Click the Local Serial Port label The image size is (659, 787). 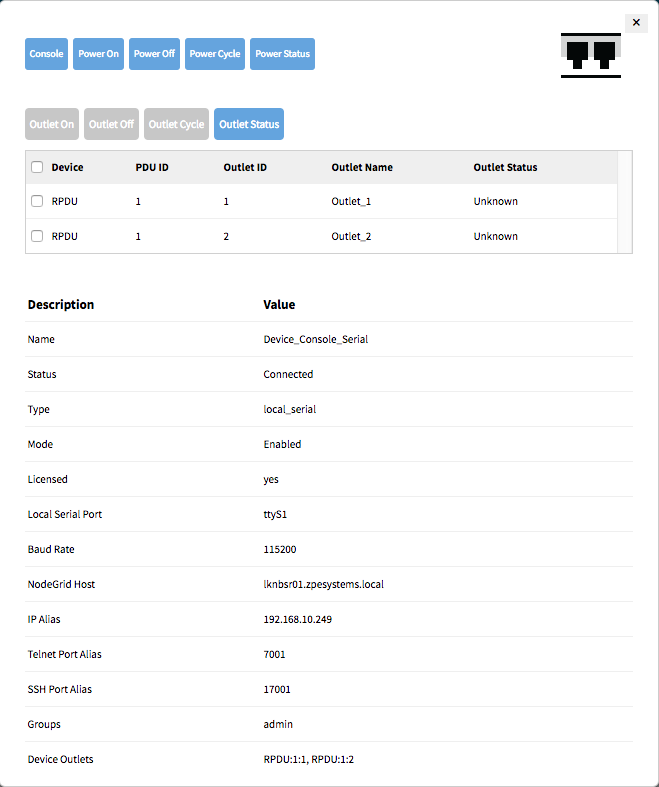click(x=65, y=514)
